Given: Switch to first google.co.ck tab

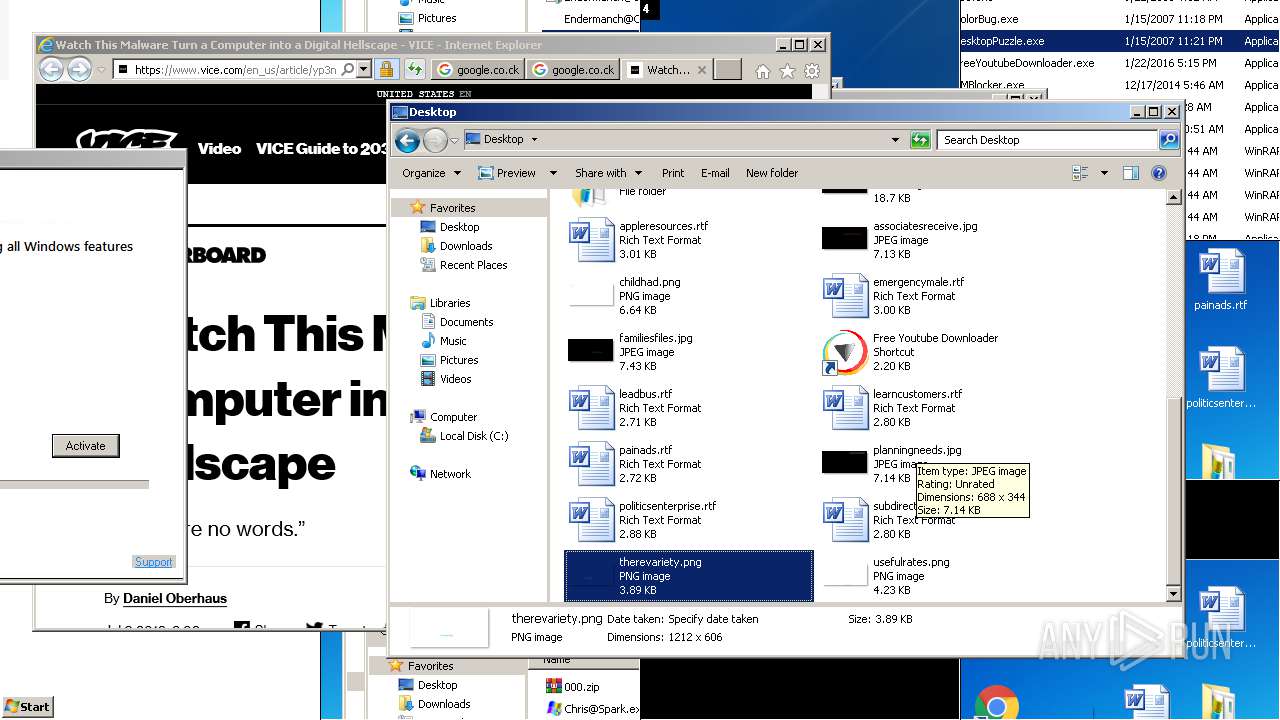Looking at the screenshot, I should click(477, 70).
